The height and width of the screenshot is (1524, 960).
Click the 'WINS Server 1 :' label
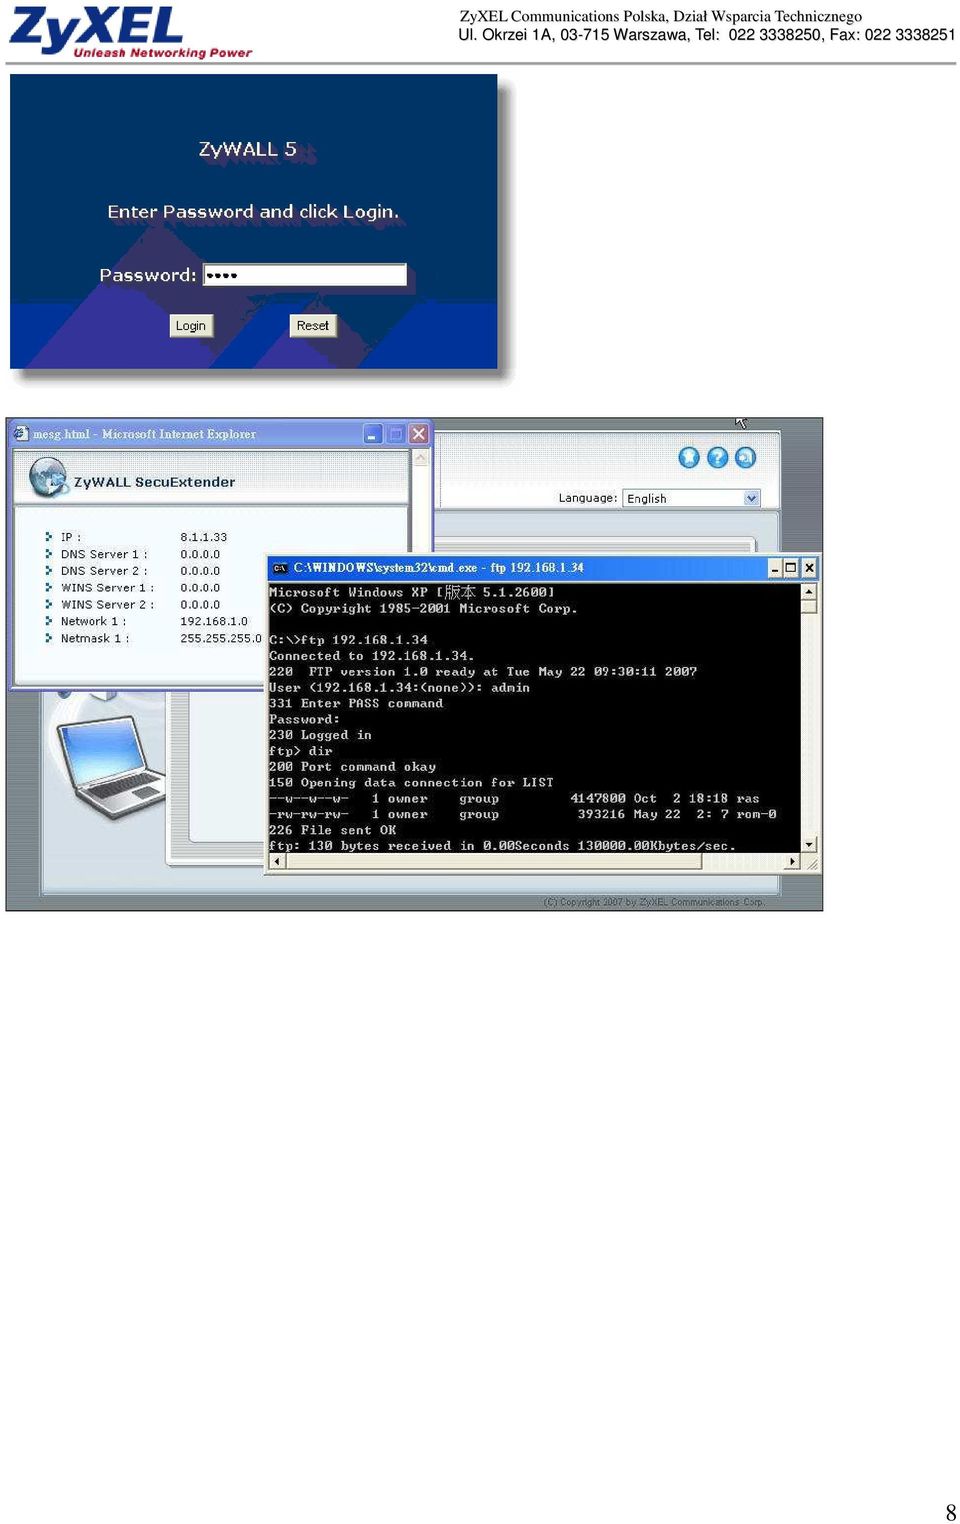click(x=107, y=588)
